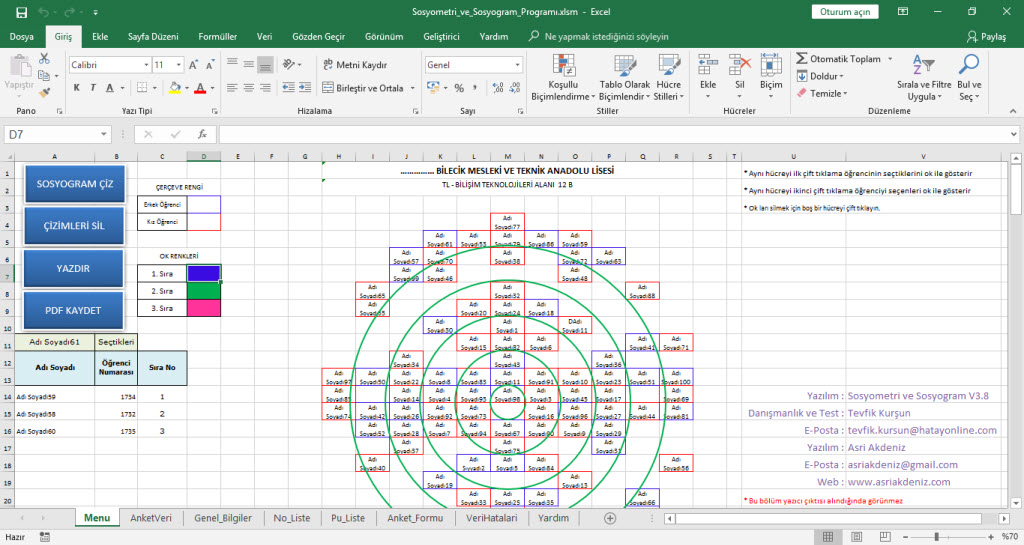
Task: Toggle underline A formatting
Action: tap(110, 87)
